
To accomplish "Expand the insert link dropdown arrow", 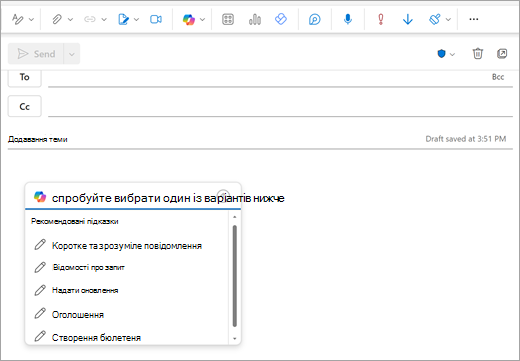I will tap(104, 20).
